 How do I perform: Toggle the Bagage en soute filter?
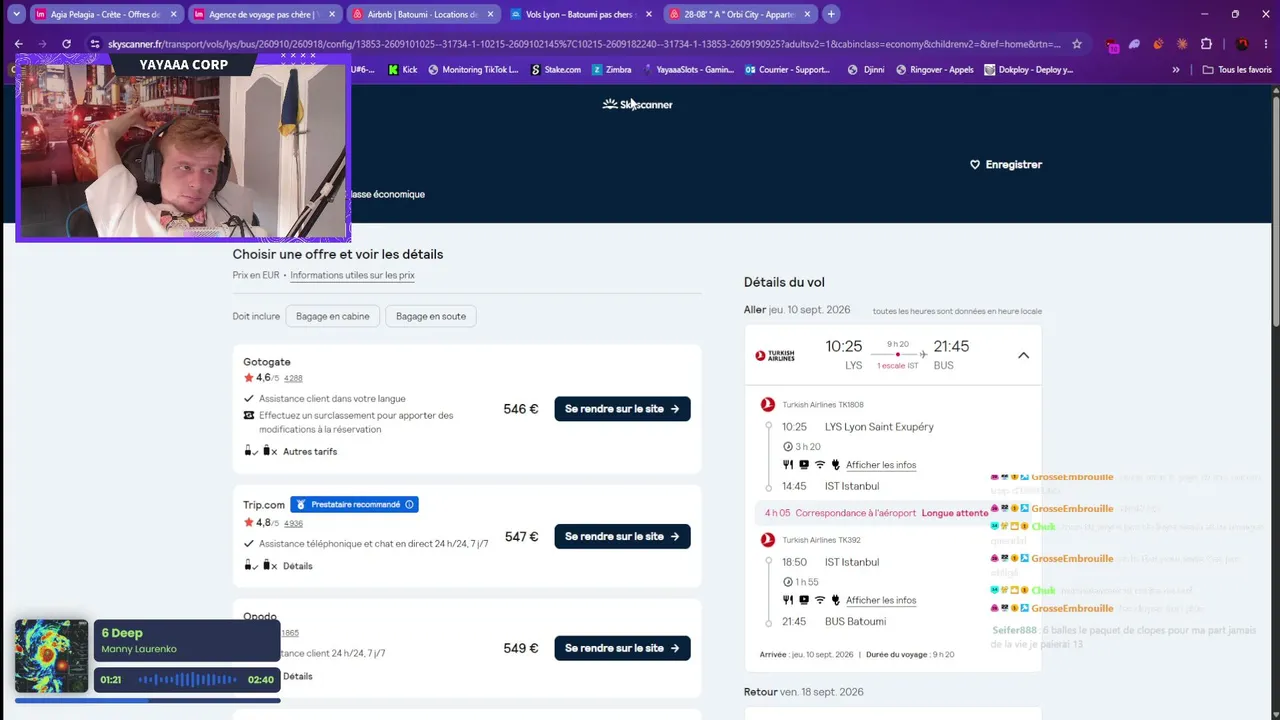(431, 316)
